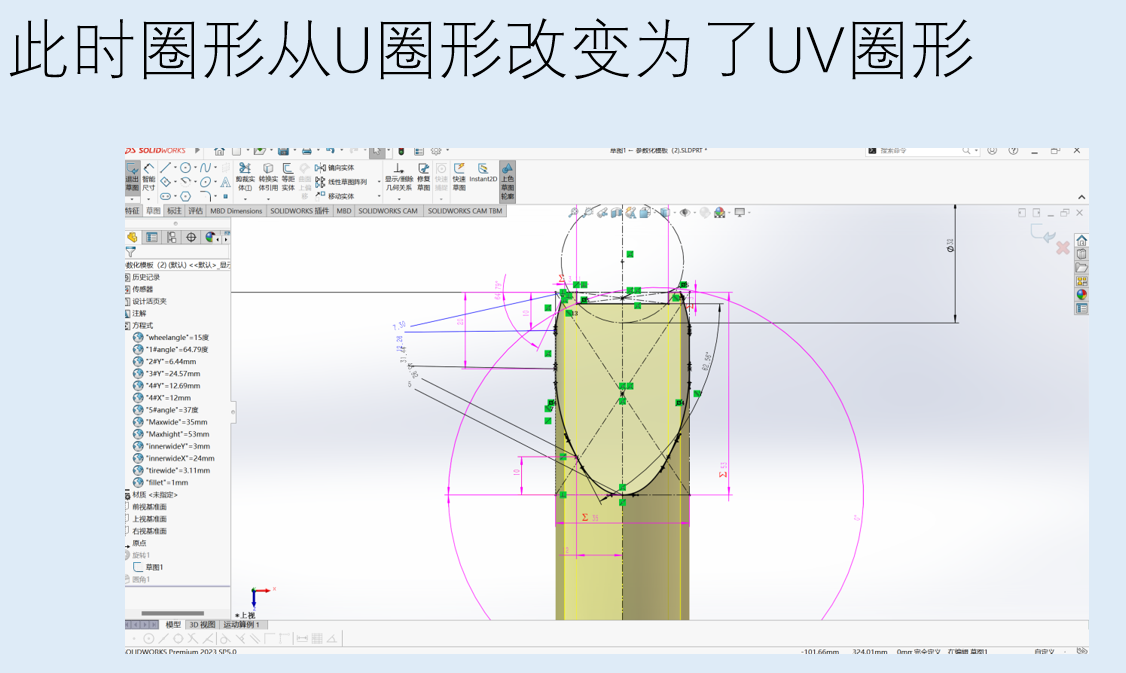Cancel sketch with red X corner icon
This screenshot has height=673, width=1126.
[x=1063, y=249]
